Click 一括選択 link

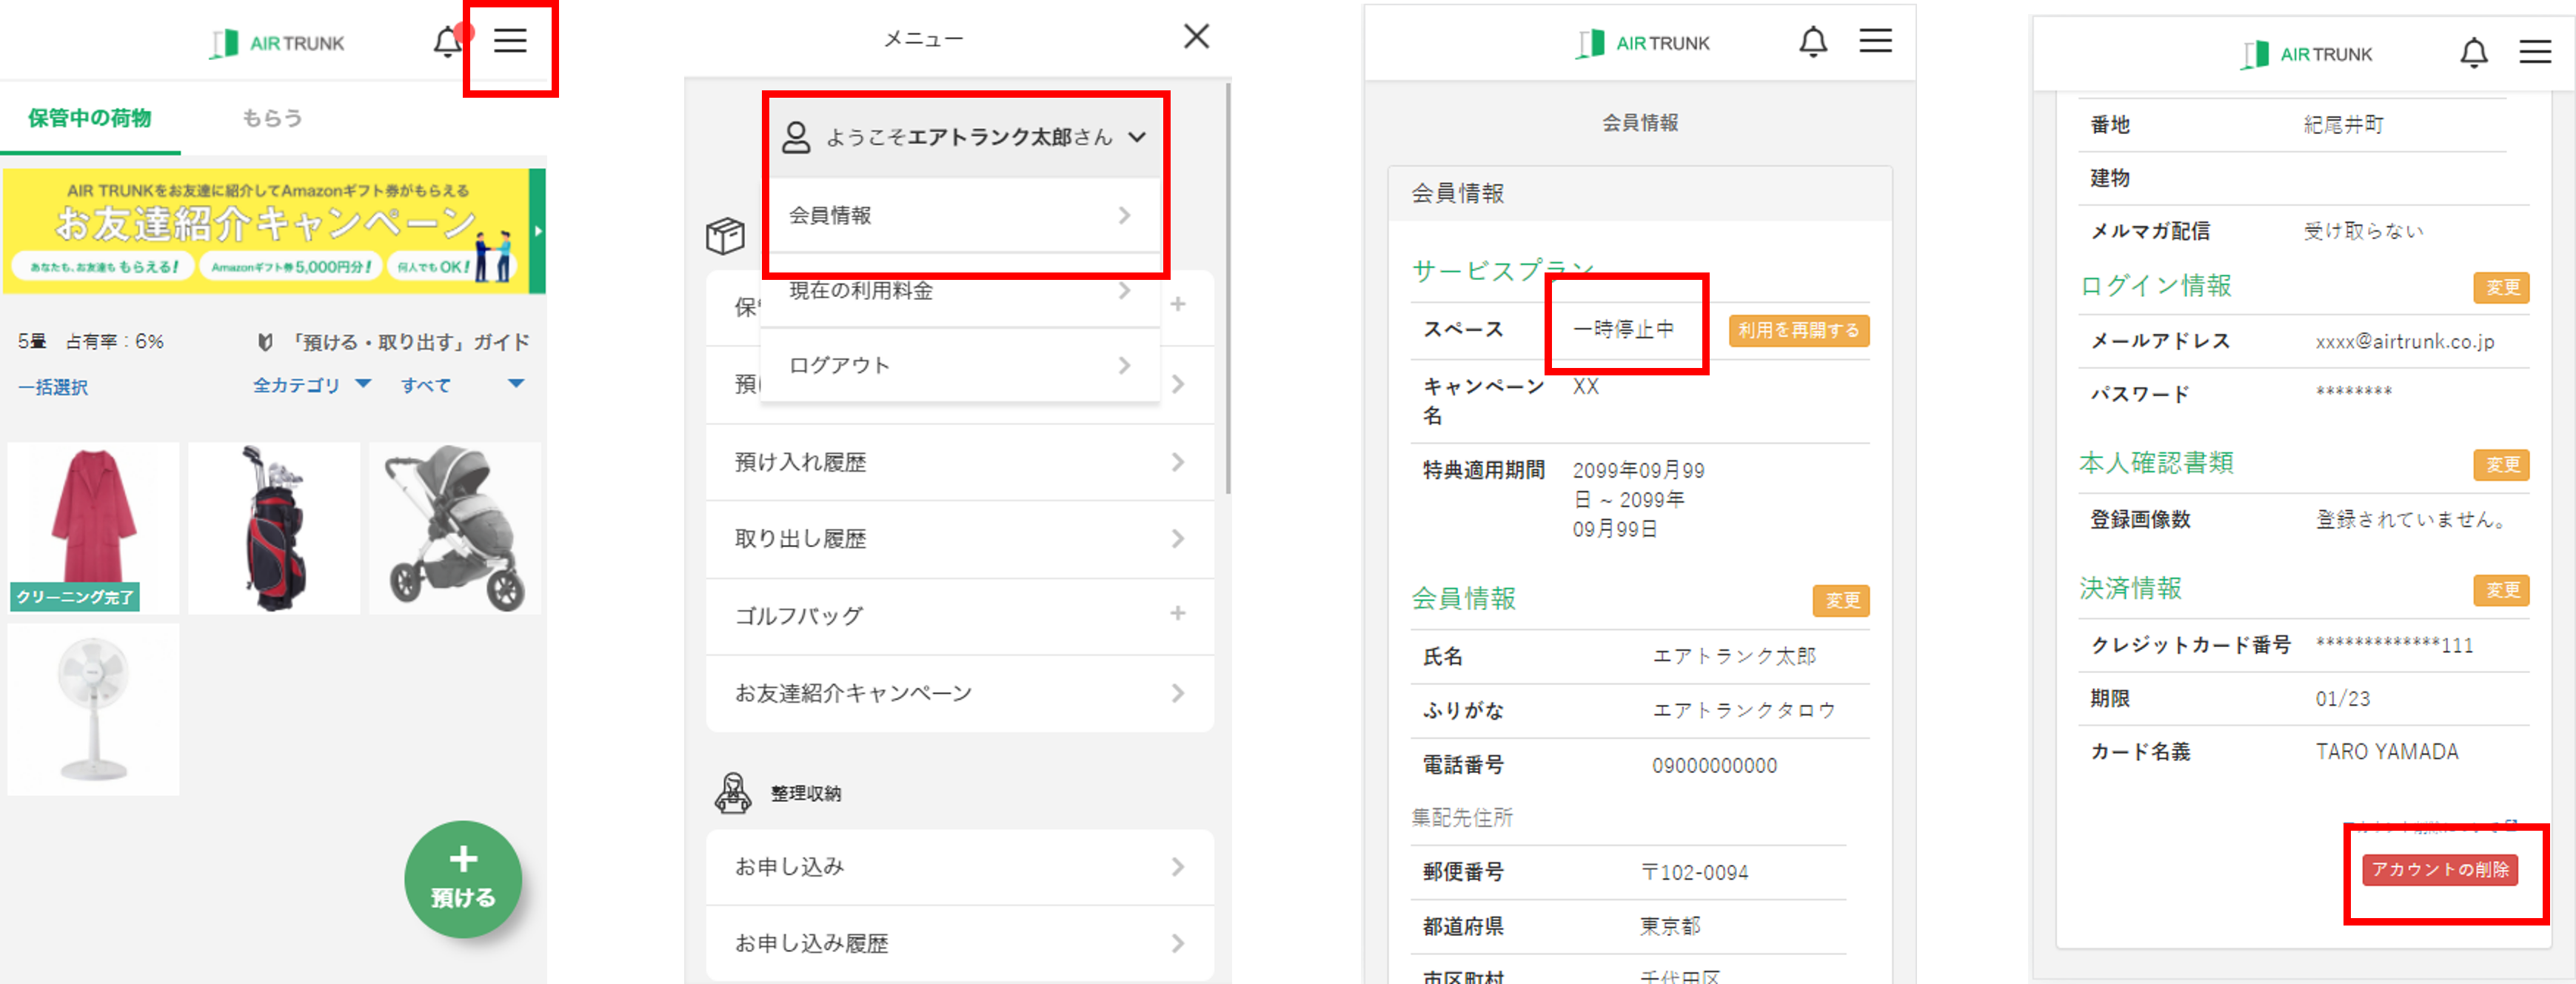53,387
